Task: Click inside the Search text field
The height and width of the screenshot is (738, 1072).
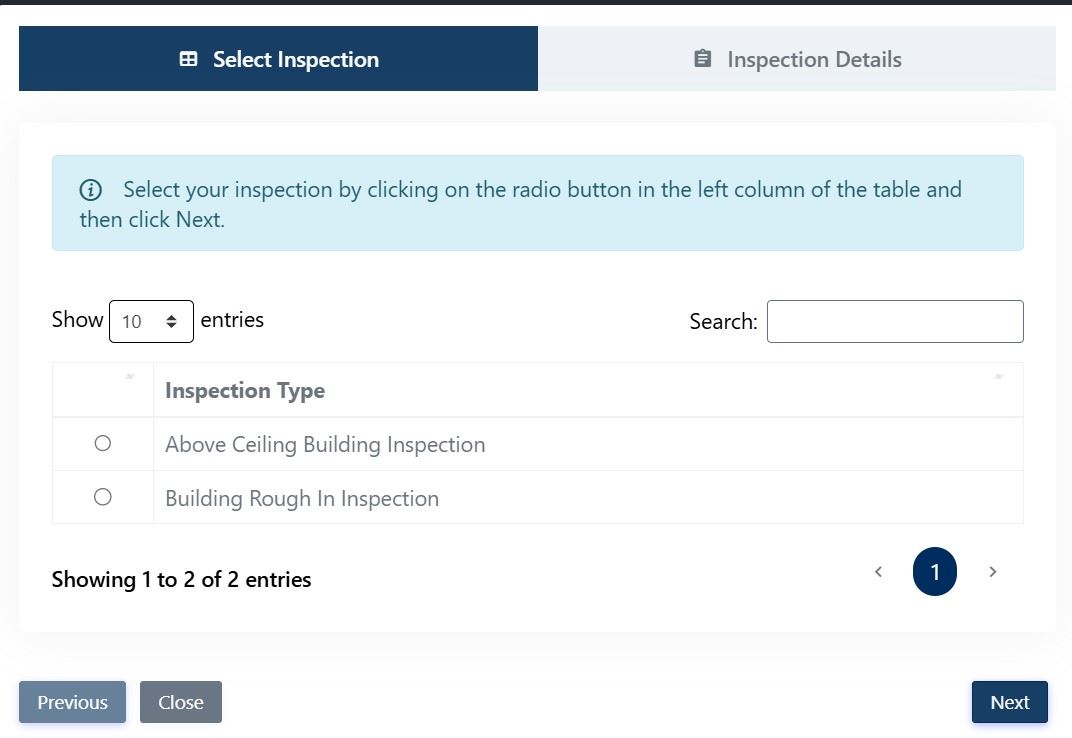Action: tap(895, 321)
